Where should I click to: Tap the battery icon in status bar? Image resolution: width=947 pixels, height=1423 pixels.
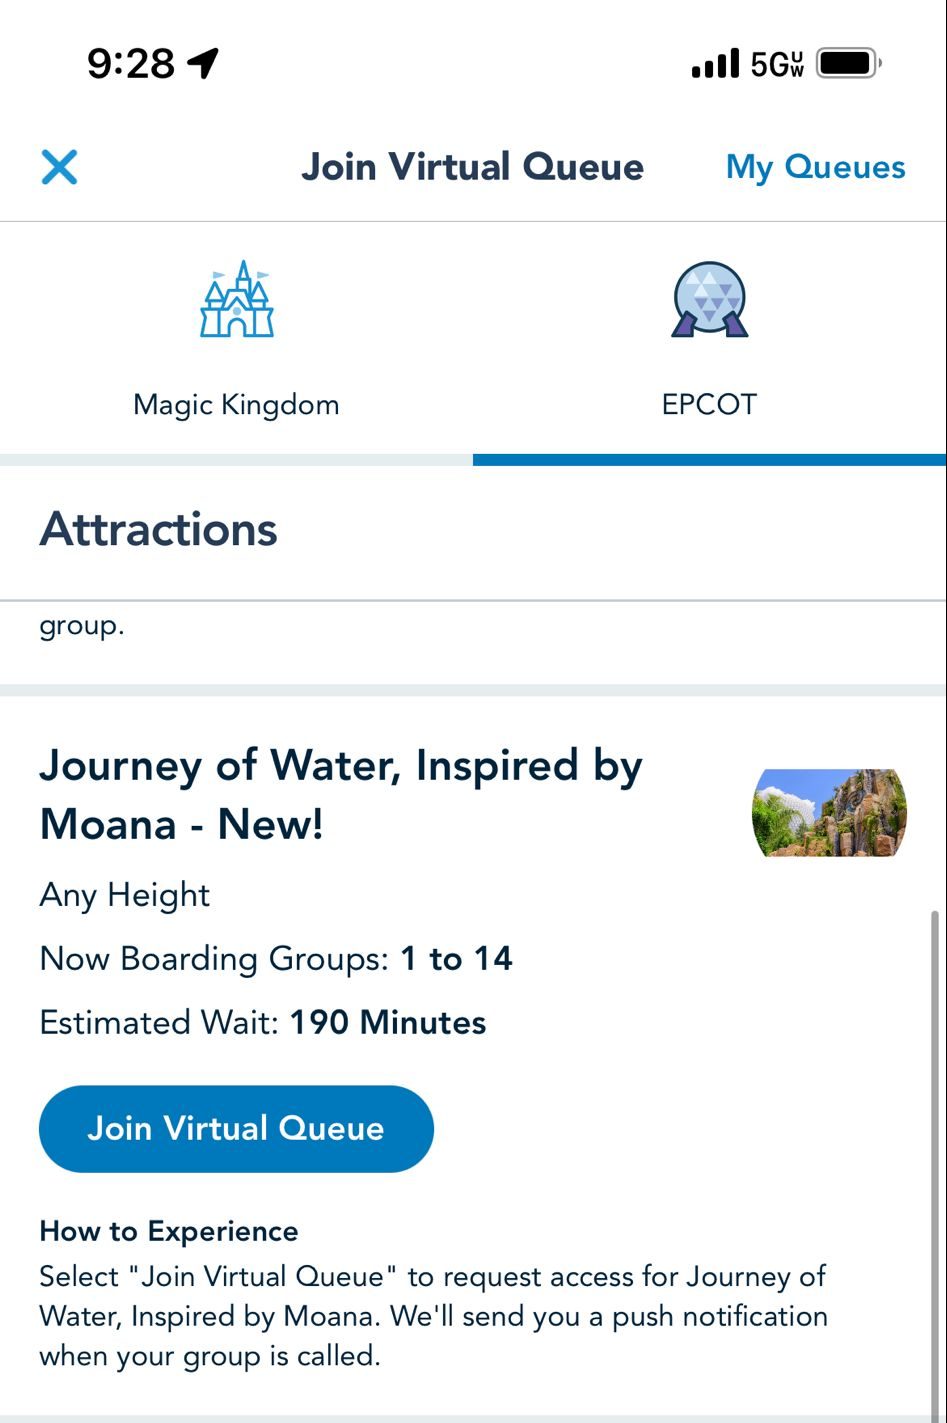(x=847, y=64)
